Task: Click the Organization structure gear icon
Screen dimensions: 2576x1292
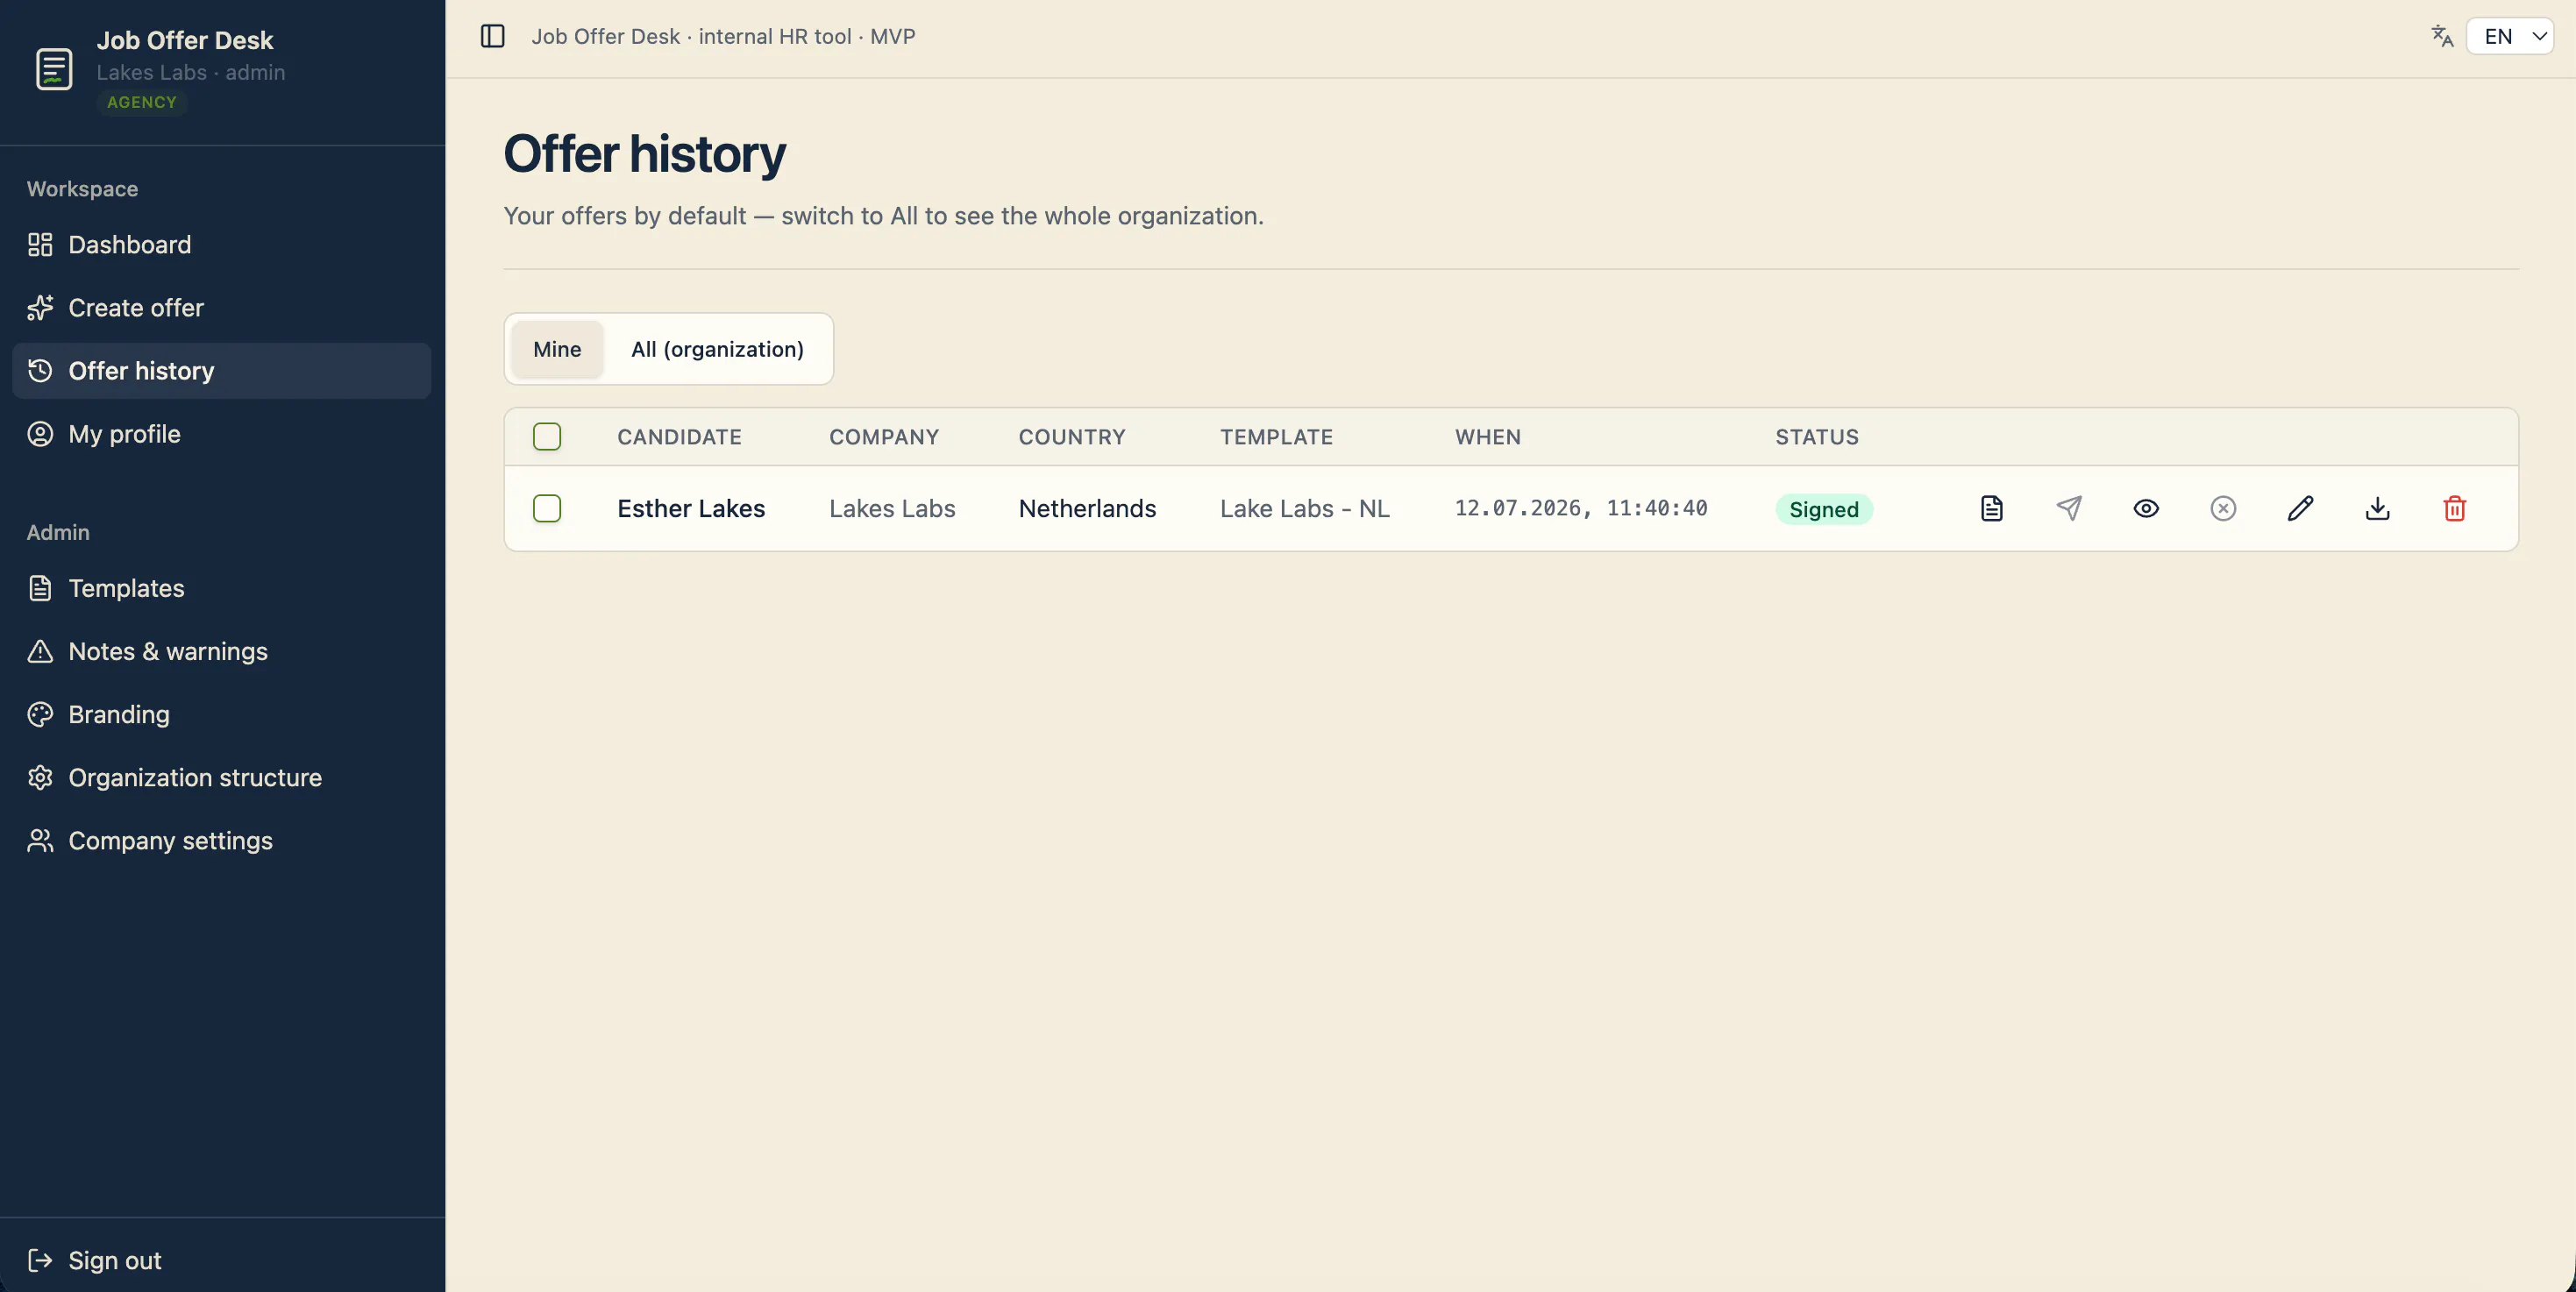Action: click(x=40, y=777)
